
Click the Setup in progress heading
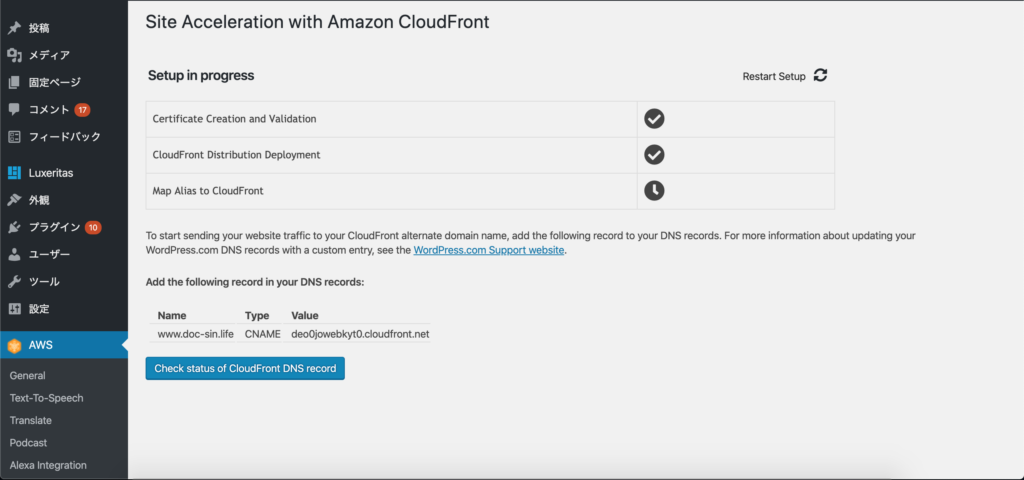pos(201,76)
